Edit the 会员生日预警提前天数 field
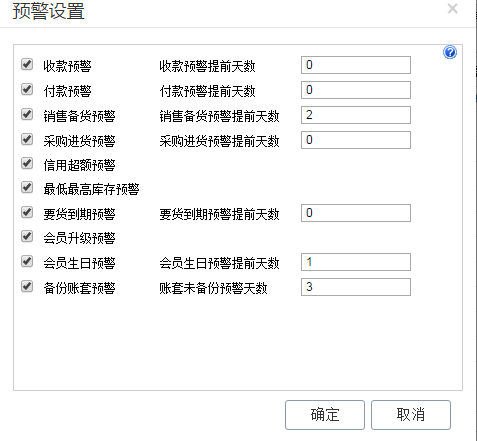This screenshot has height=441, width=477. click(356, 262)
